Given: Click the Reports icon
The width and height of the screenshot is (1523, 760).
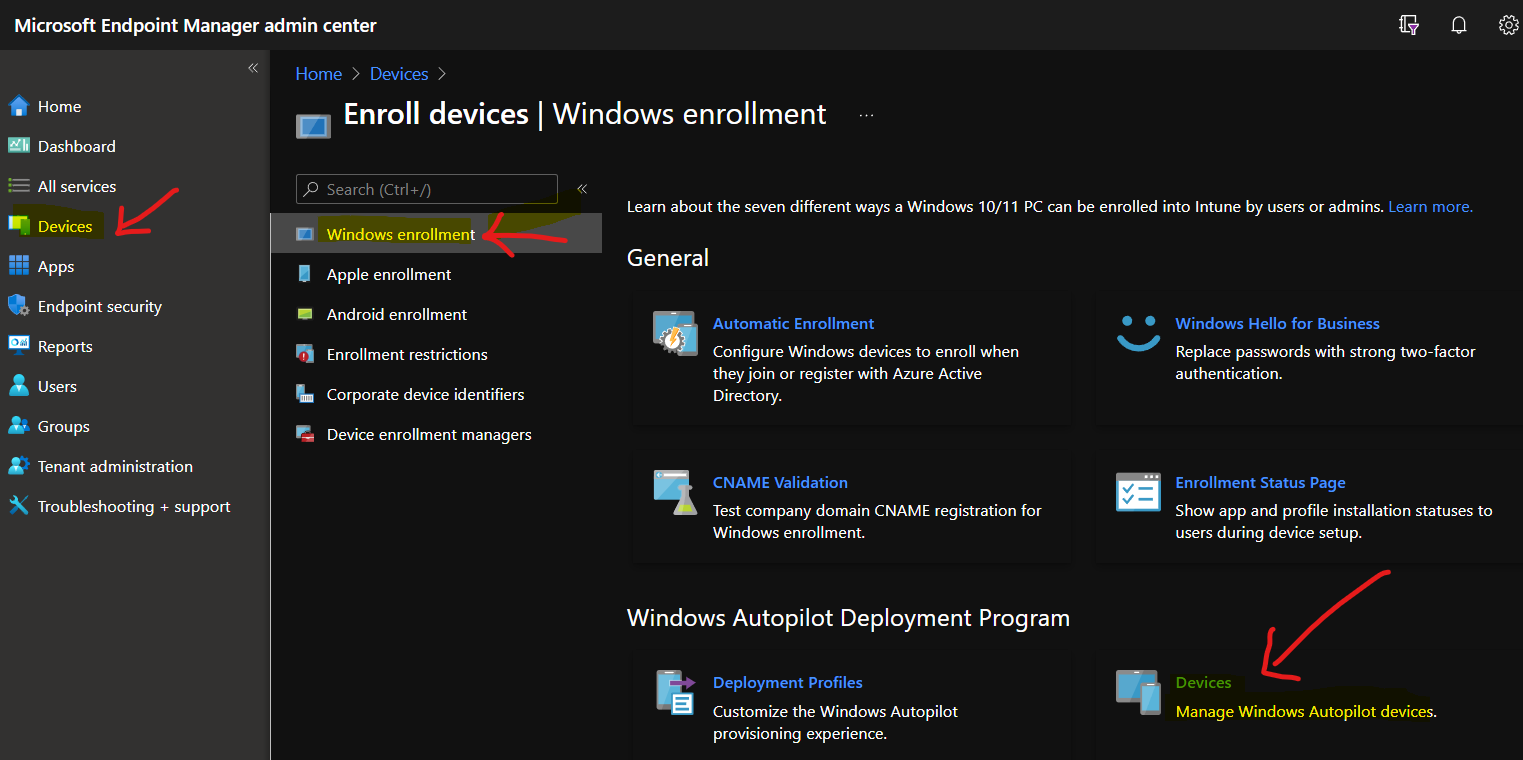Looking at the screenshot, I should click(x=18, y=346).
